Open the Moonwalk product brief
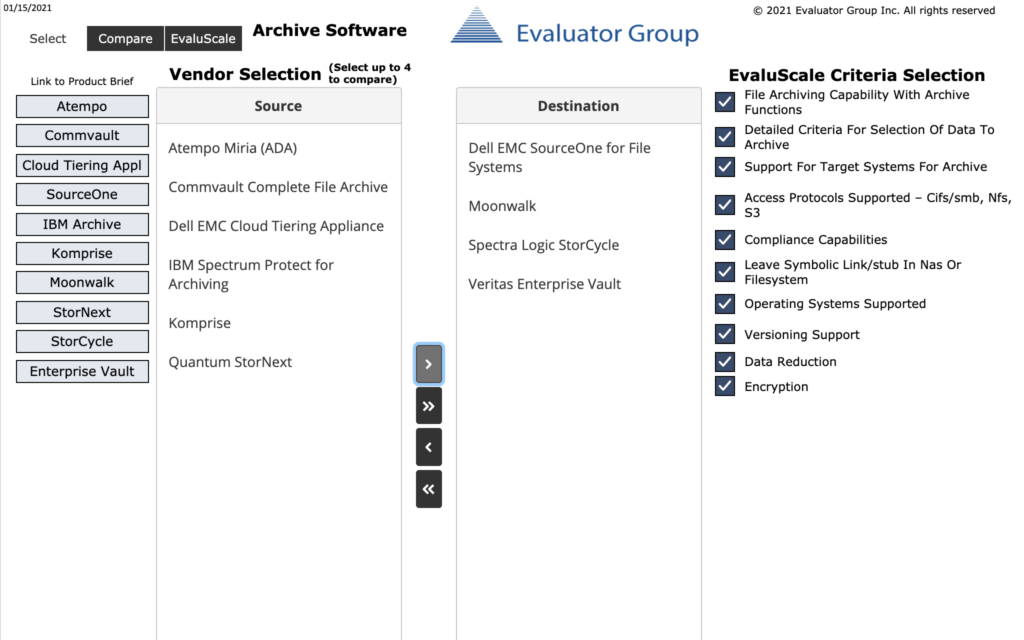This screenshot has height=640, width=1024. click(x=82, y=283)
